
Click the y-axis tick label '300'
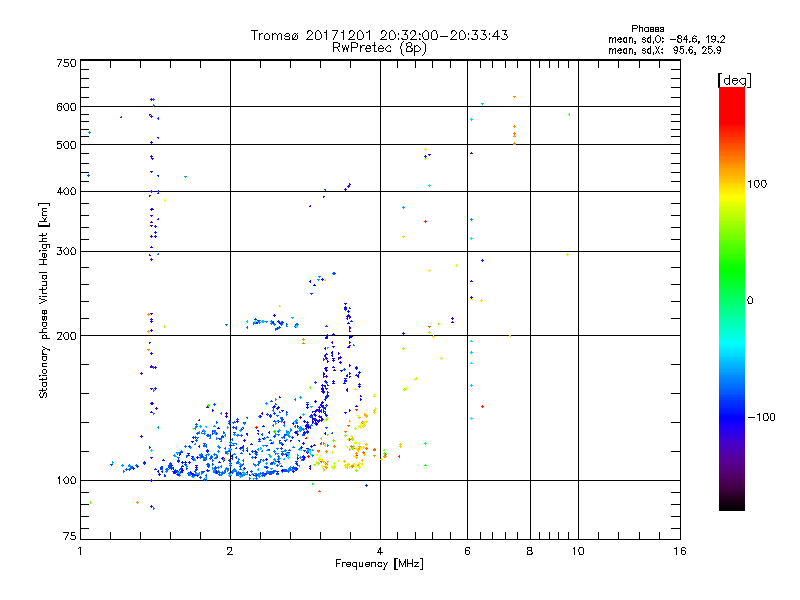point(66,252)
